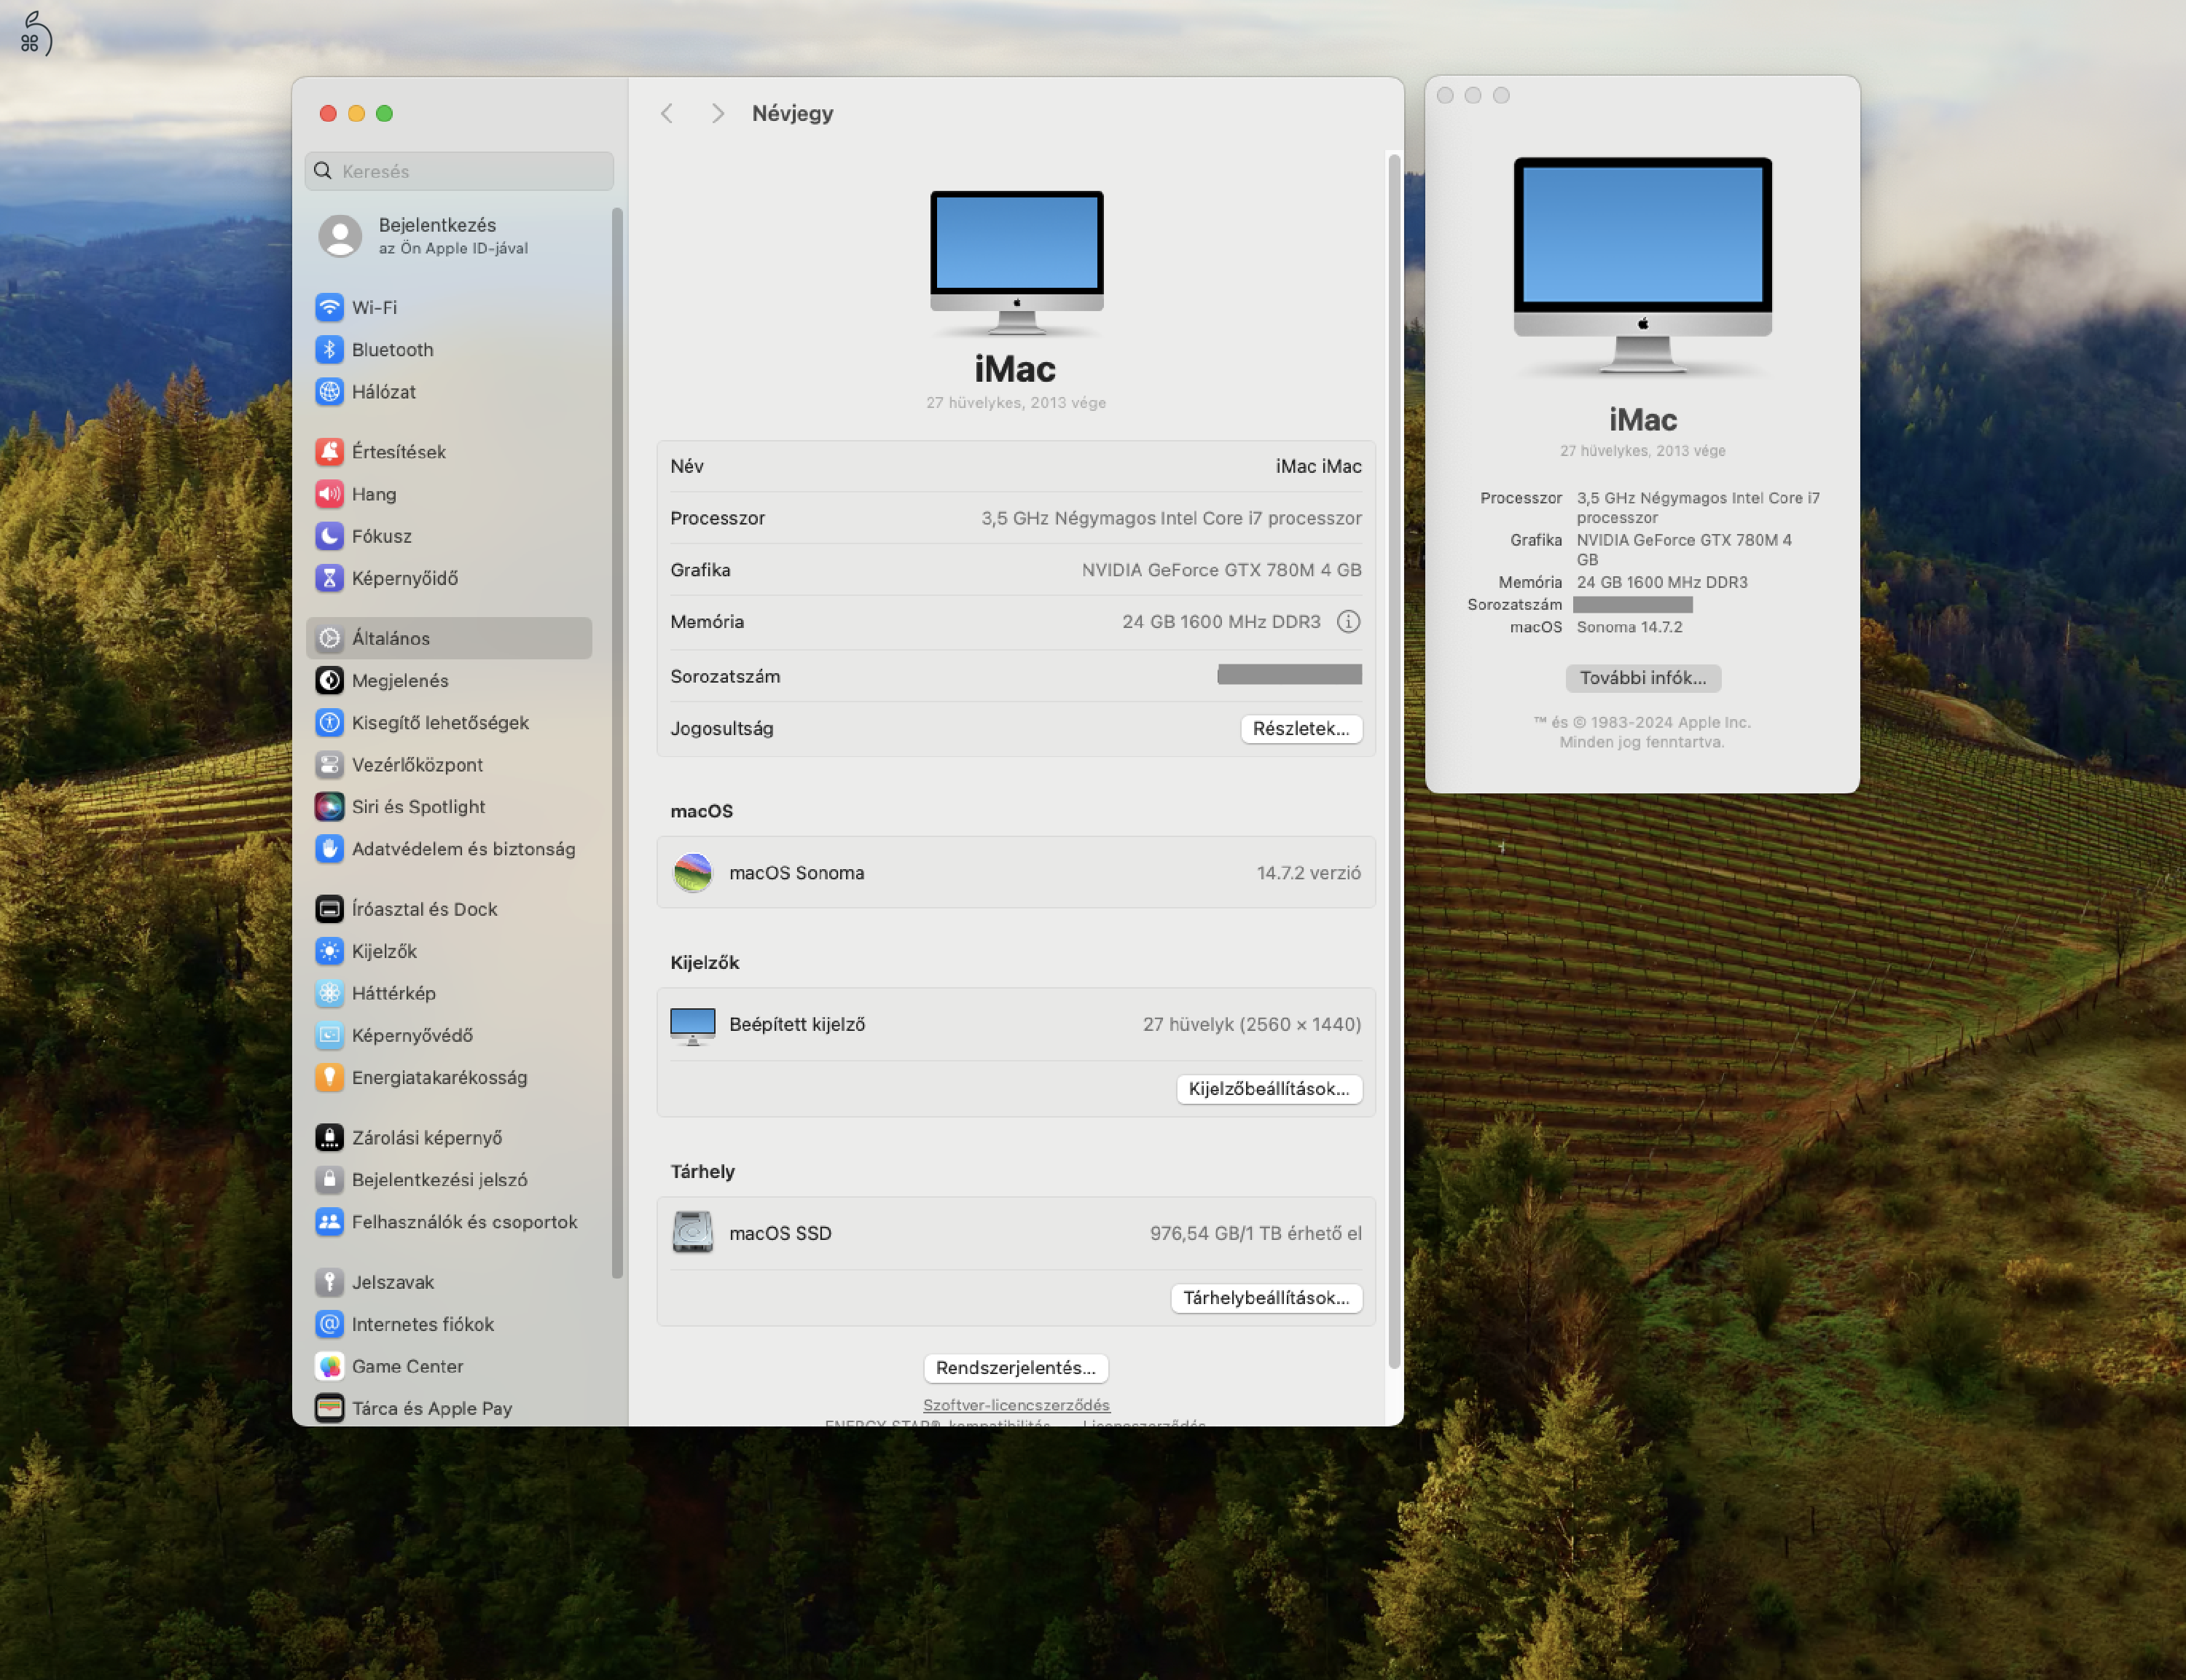Open Kijelzők displays settings
The height and width of the screenshot is (1680, 2186).
tap(449, 950)
